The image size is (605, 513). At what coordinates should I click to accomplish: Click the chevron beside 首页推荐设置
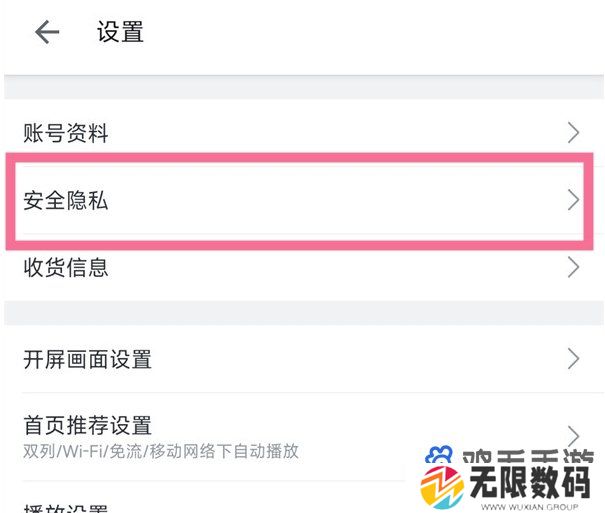(x=573, y=436)
